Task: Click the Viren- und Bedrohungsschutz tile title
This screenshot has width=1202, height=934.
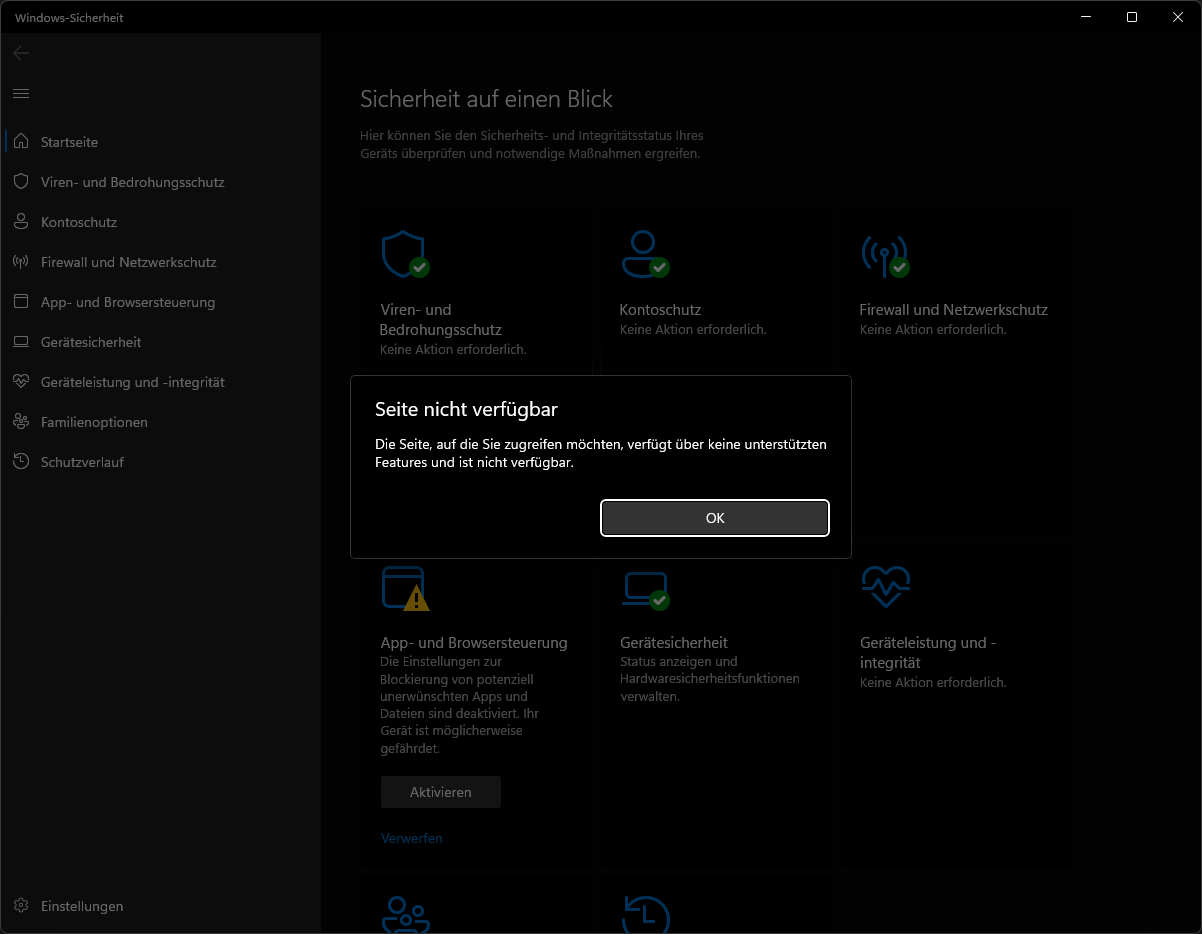Action: (x=441, y=320)
